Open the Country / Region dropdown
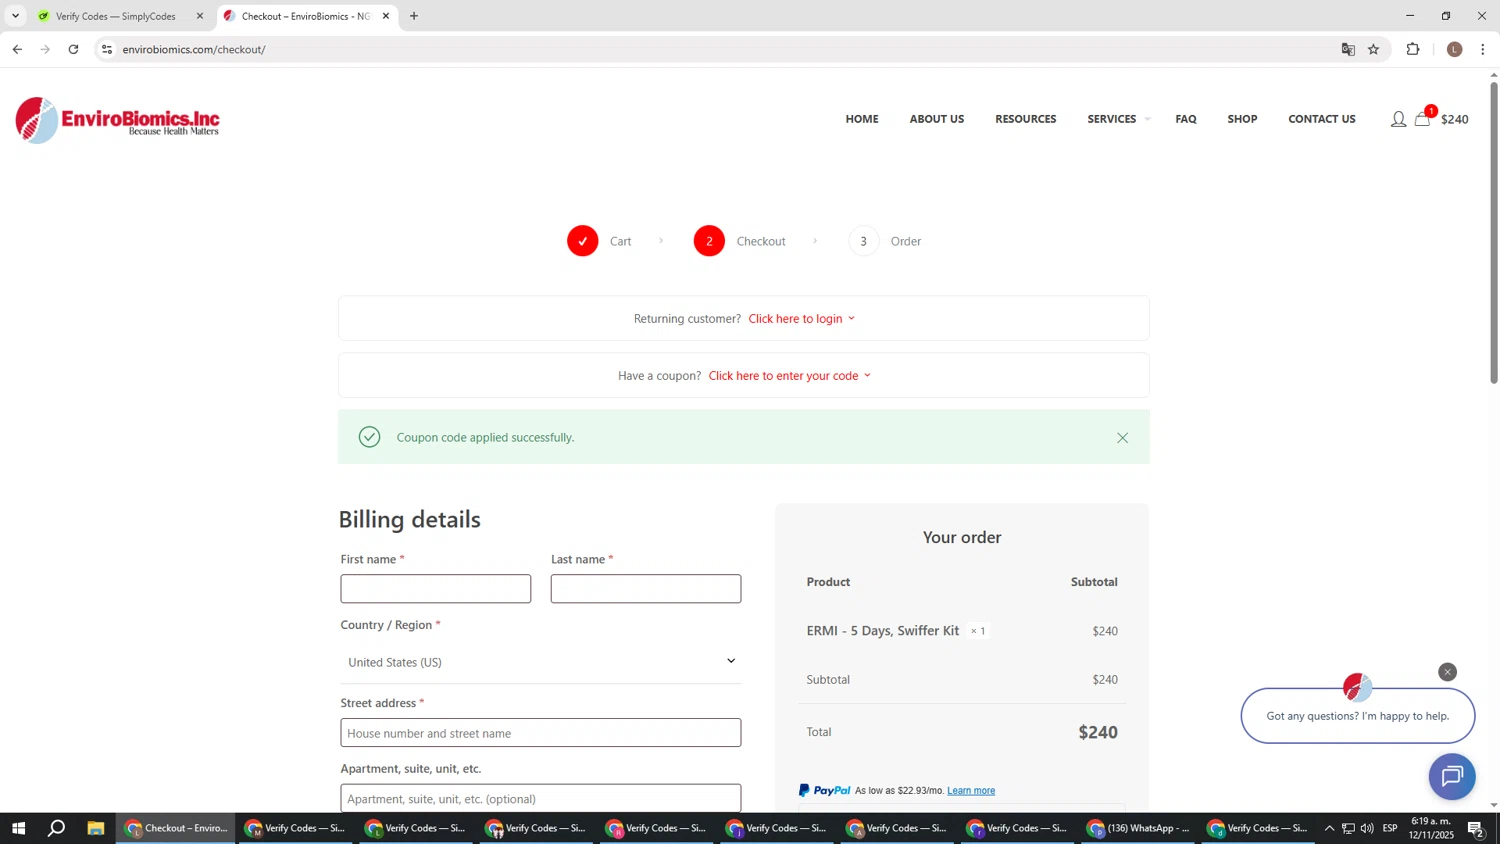 click(541, 662)
